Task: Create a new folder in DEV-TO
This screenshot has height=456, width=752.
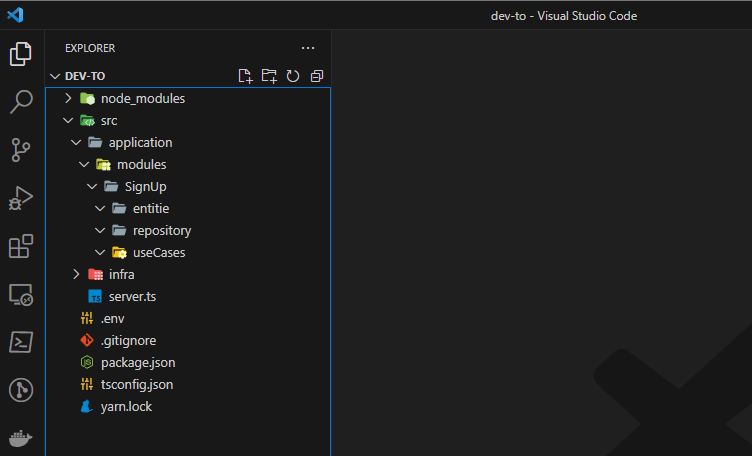Action: click(x=269, y=76)
